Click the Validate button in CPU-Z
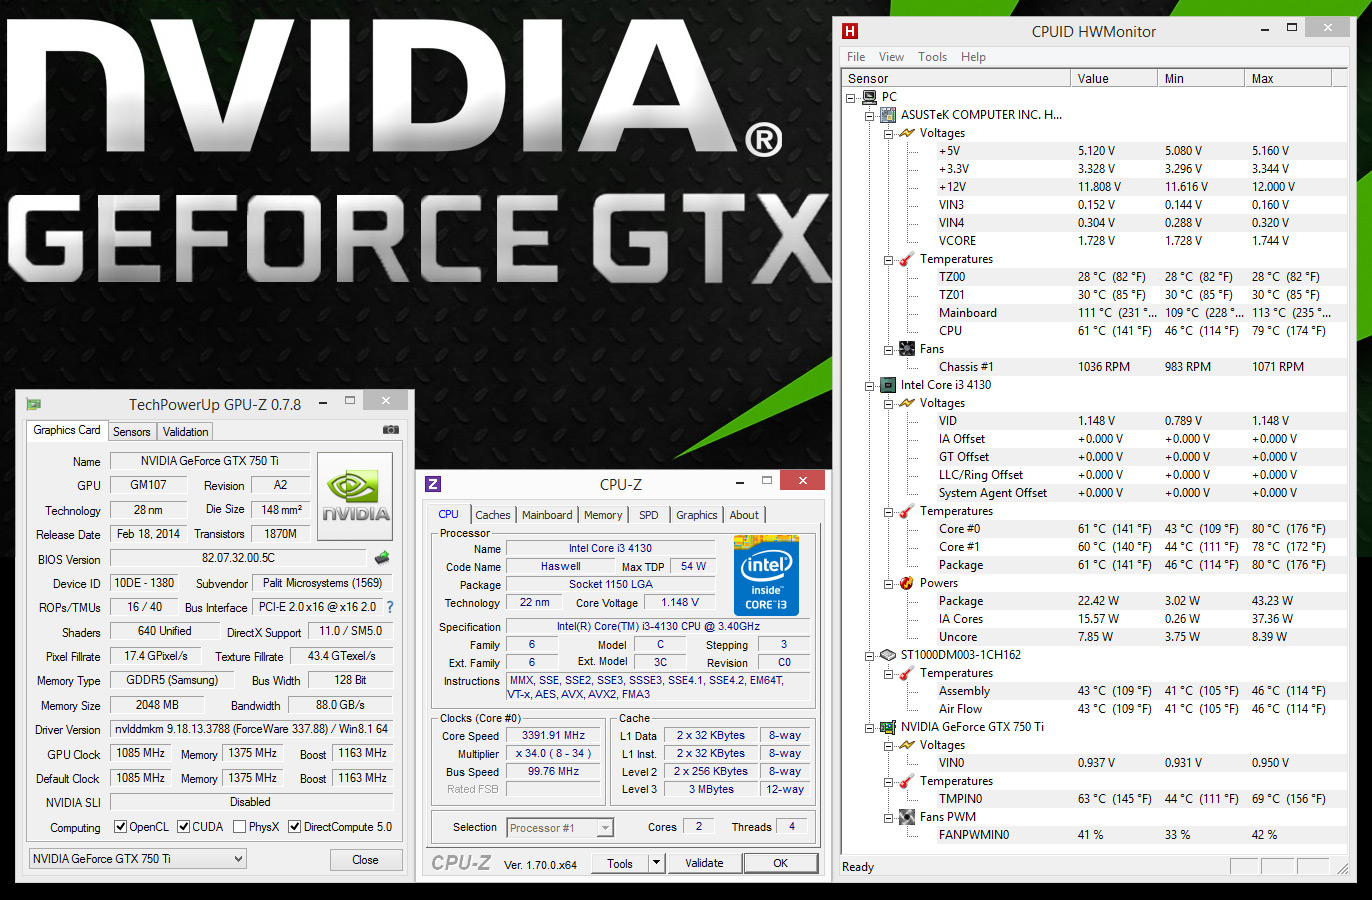 coord(704,863)
